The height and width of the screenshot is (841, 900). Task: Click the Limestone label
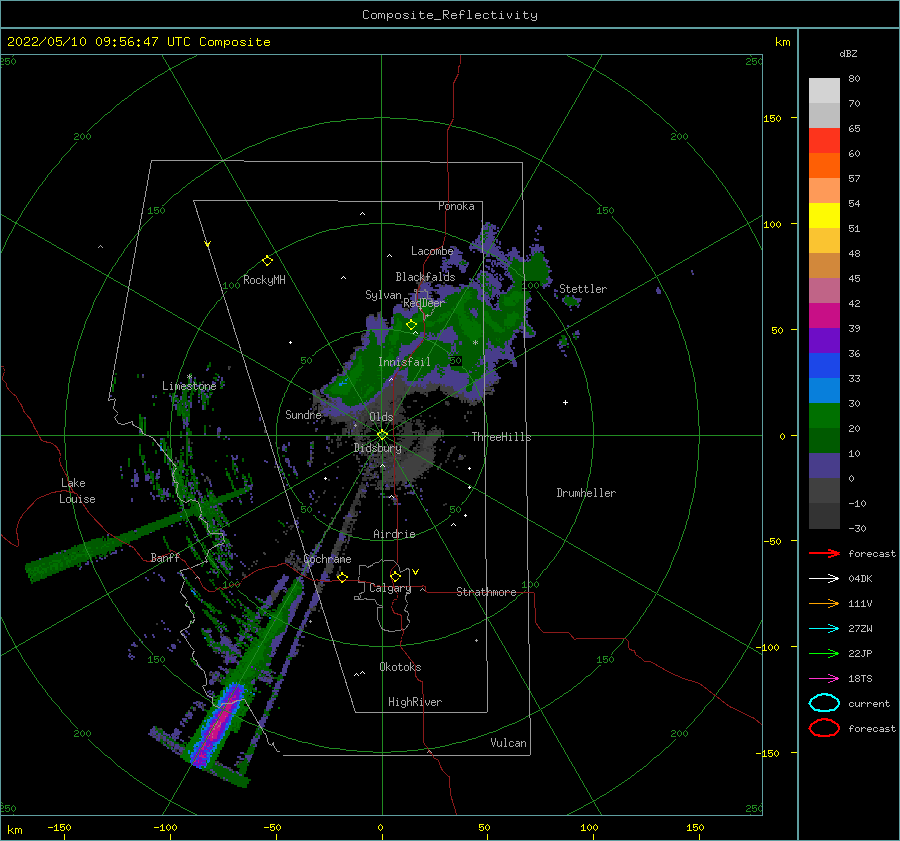(189, 386)
